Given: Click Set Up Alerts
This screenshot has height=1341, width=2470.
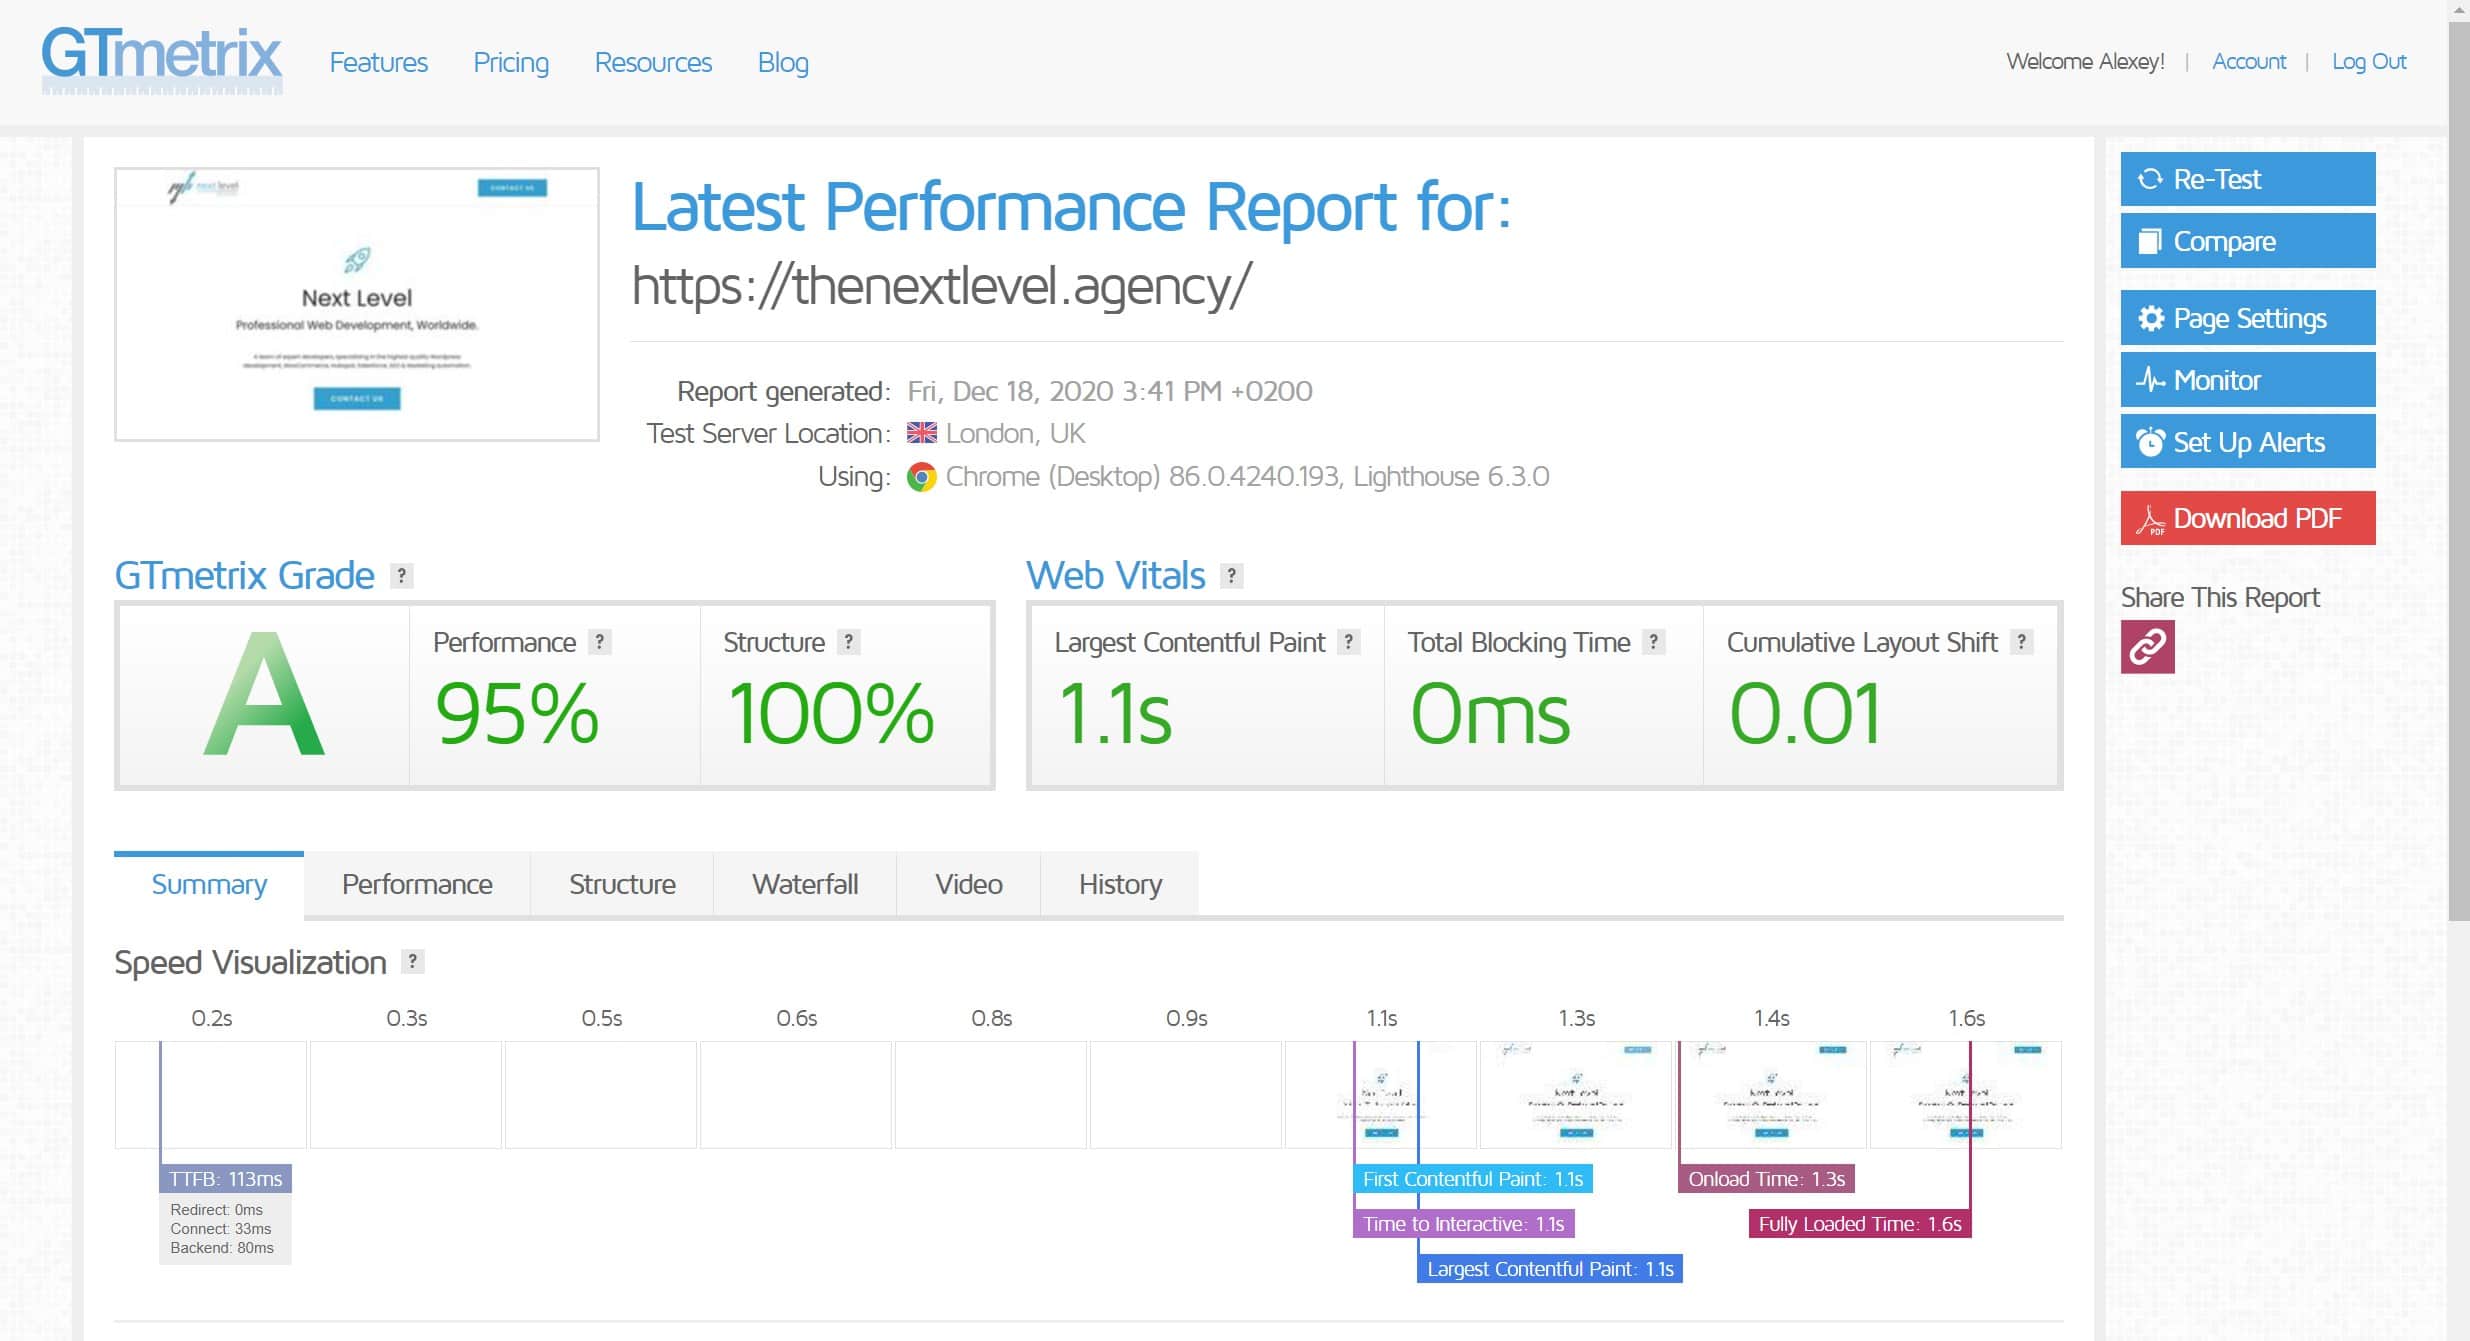Looking at the screenshot, I should tap(2247, 442).
